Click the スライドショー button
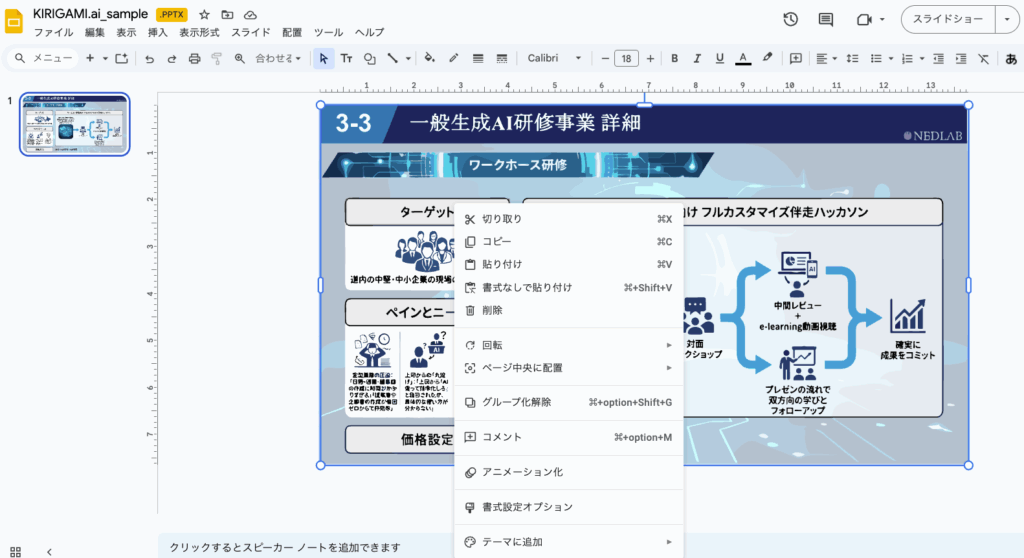1024x558 pixels. pyautogui.click(x=948, y=19)
